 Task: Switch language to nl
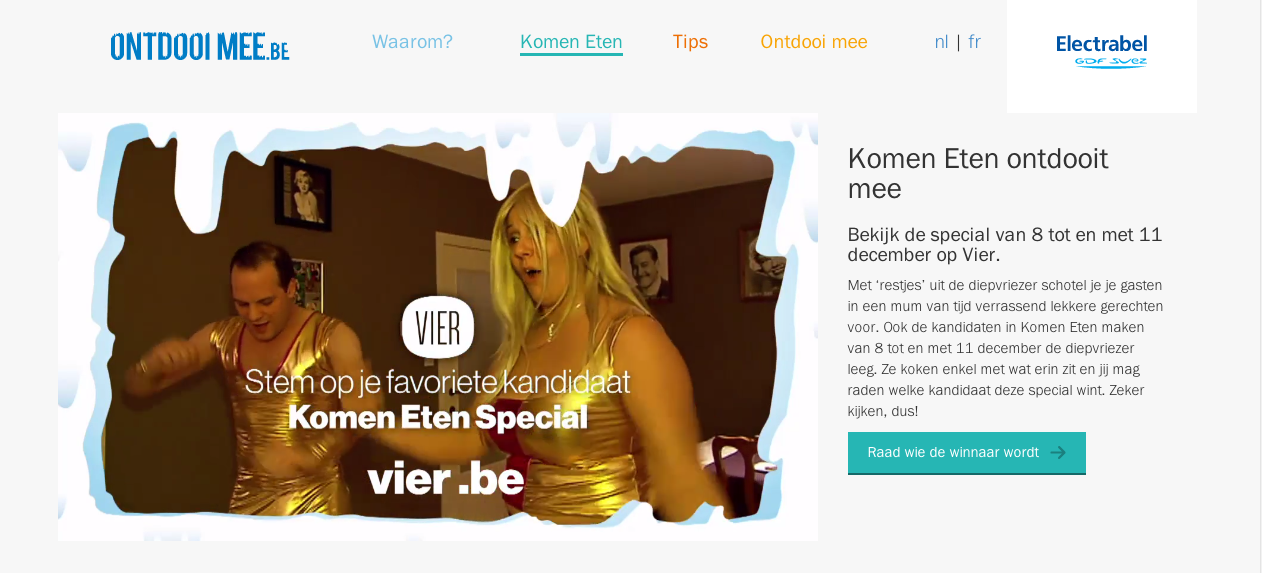941,42
